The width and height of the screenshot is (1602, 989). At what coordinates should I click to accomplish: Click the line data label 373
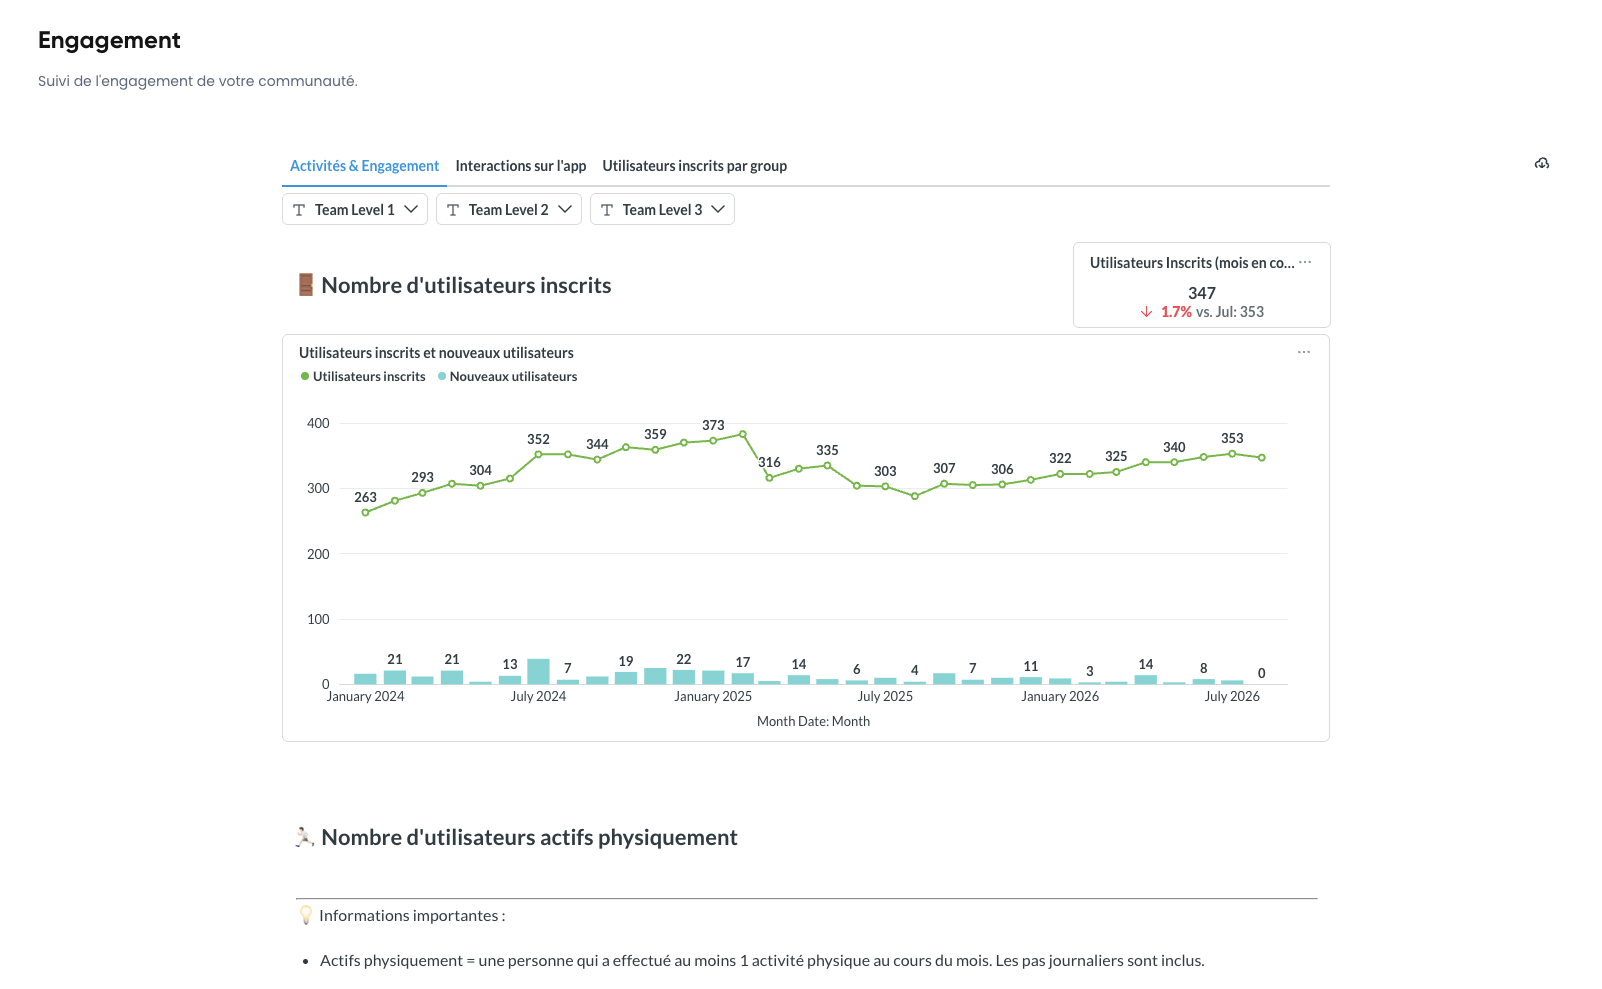(713, 425)
